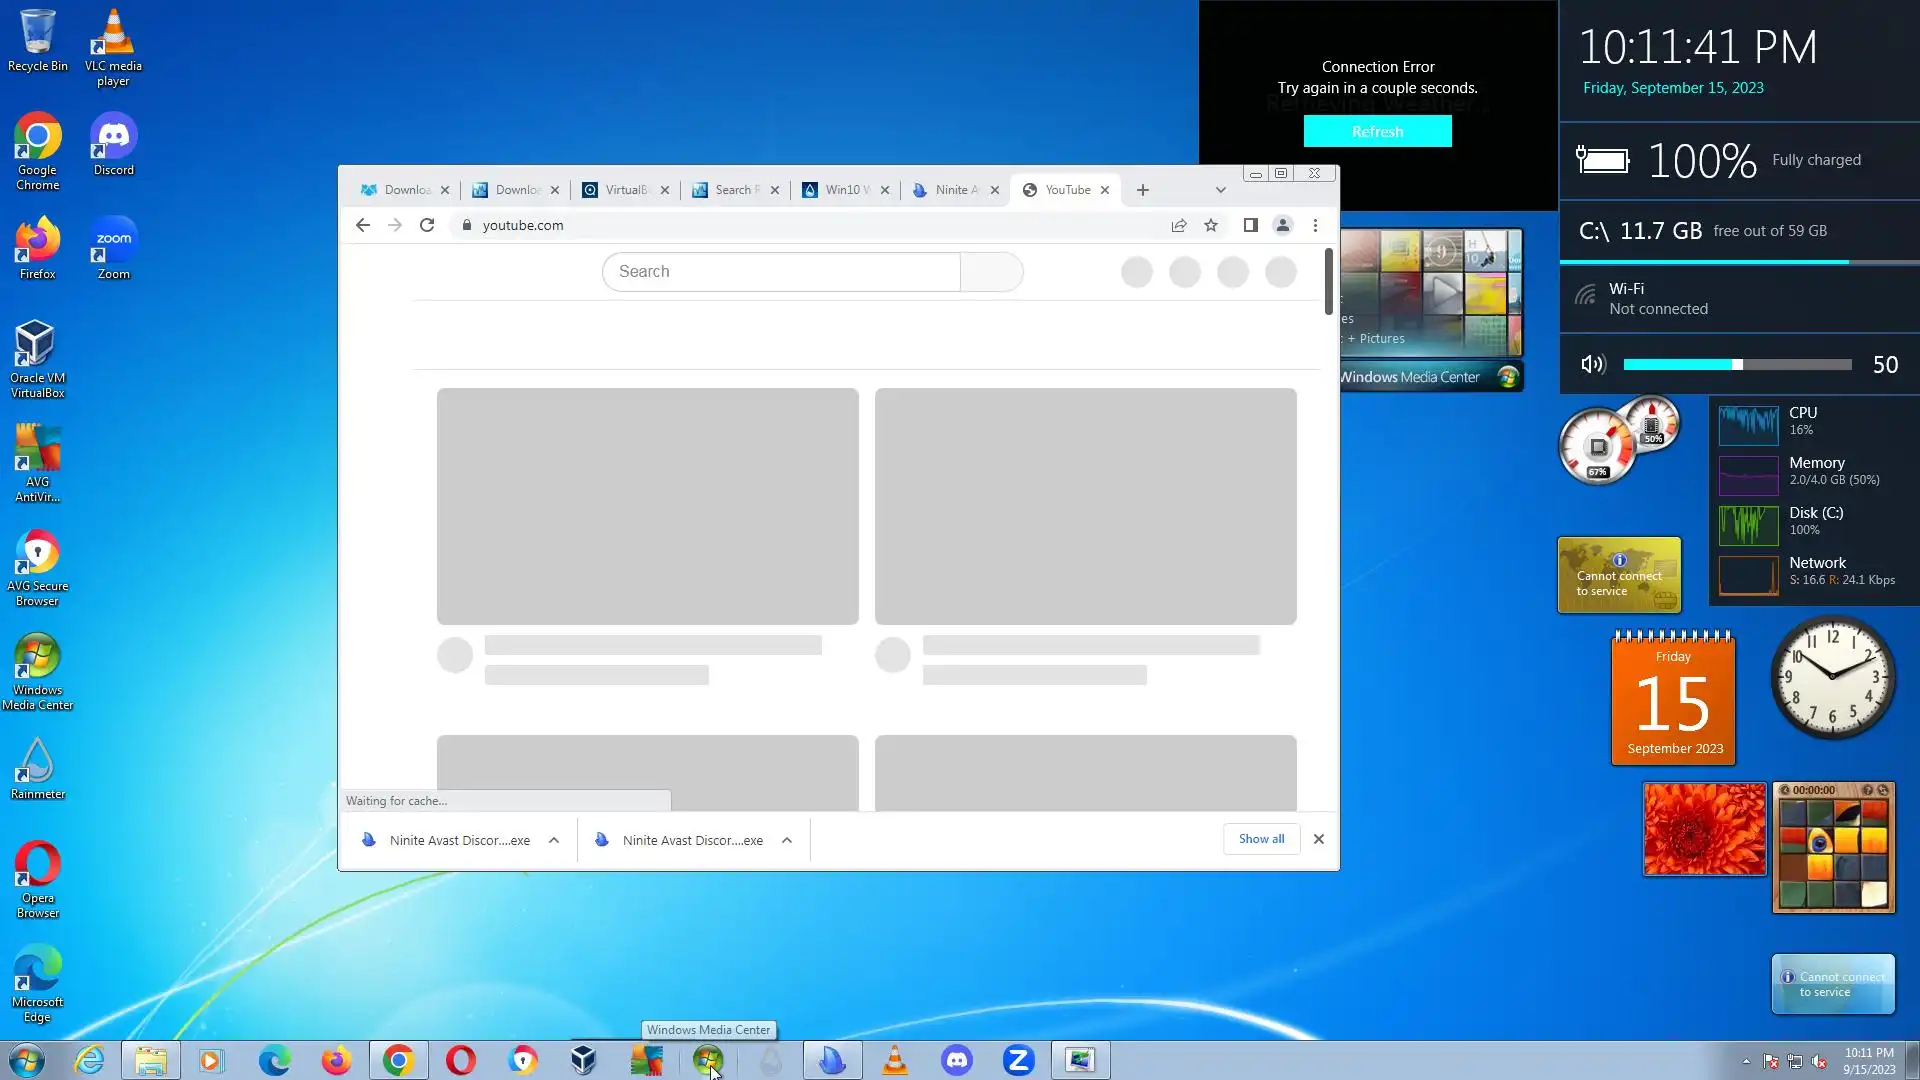
Task: Expand first Ninite download options chevron
Action: [x=554, y=840]
